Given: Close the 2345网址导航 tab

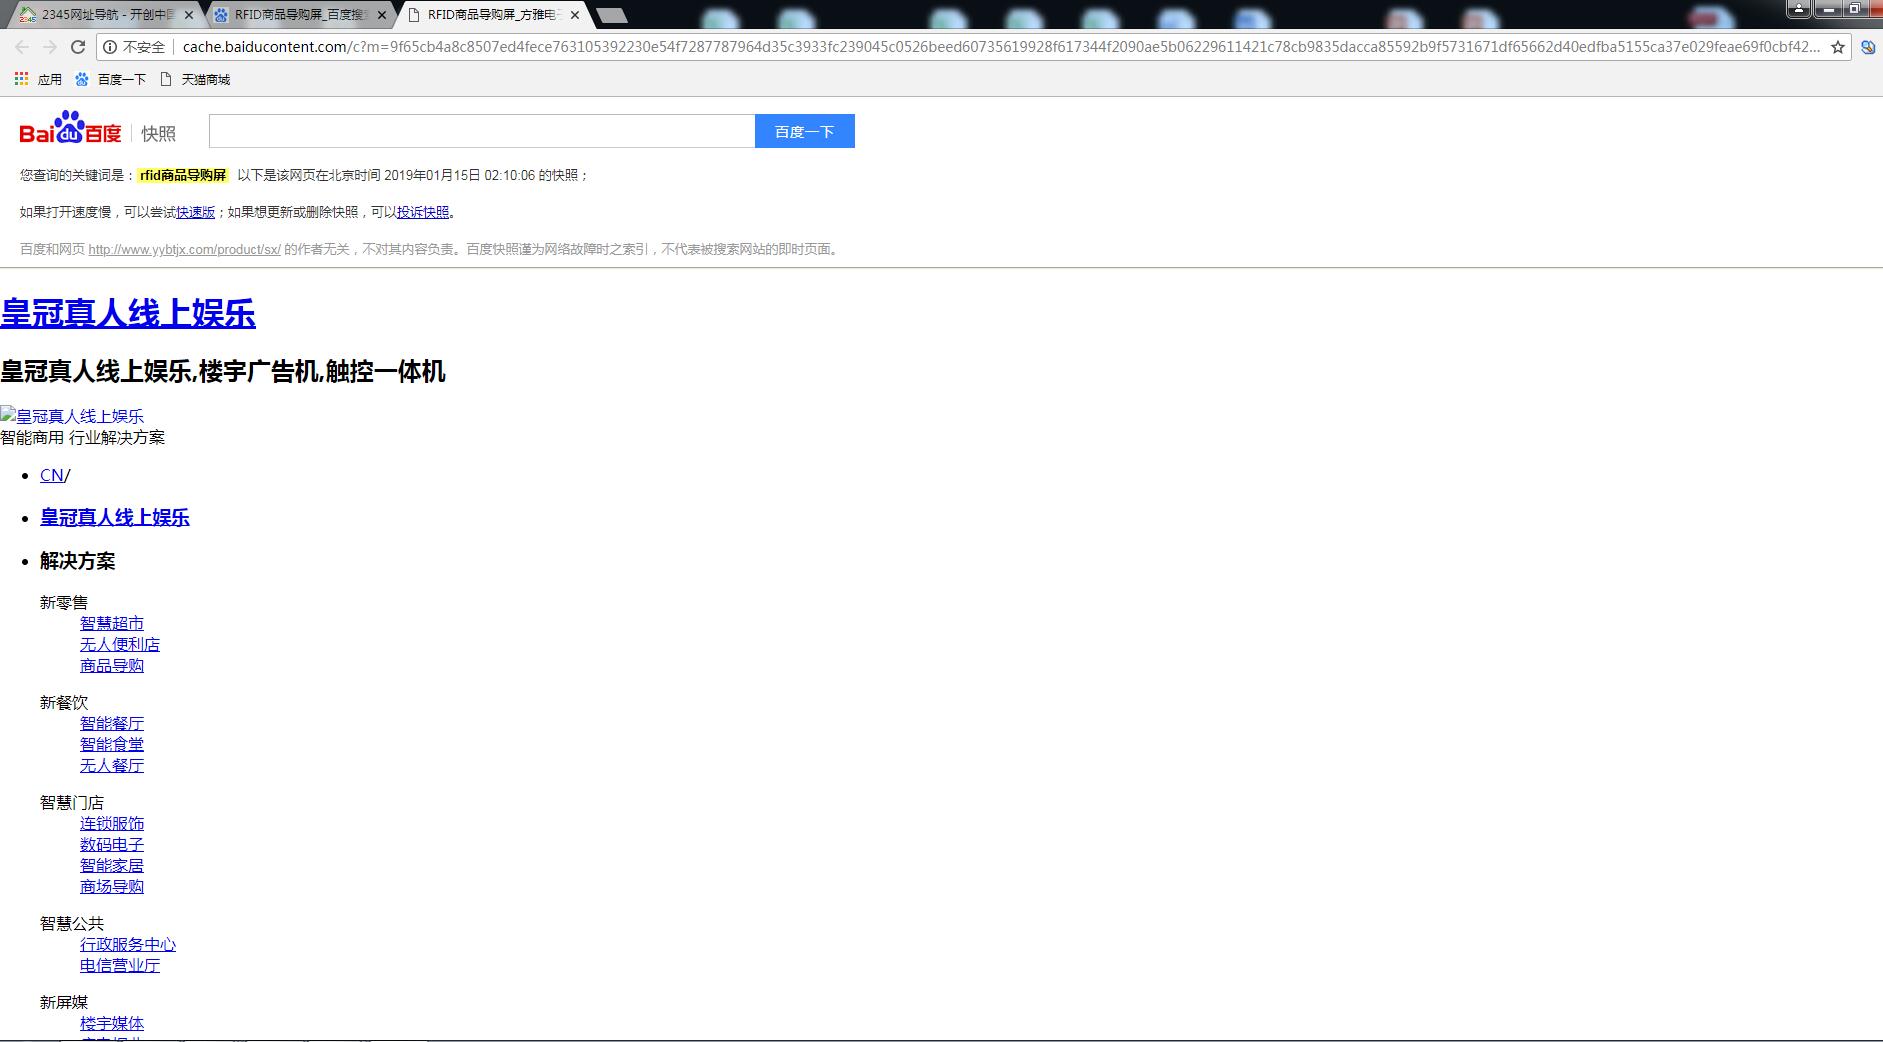Looking at the screenshot, I should pos(189,15).
